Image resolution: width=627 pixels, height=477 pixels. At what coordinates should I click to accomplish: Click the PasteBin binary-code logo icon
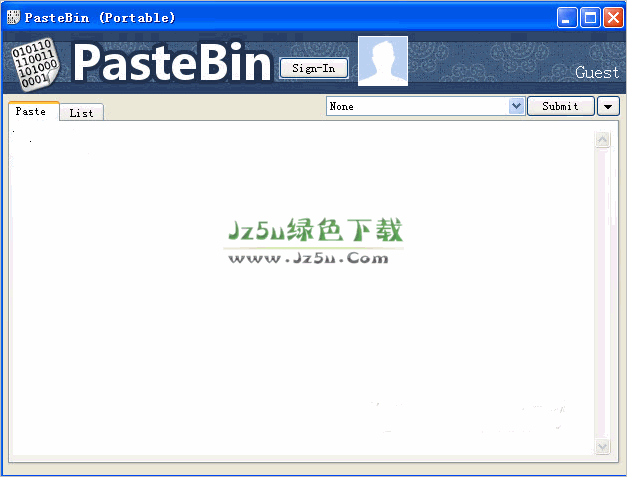coord(35,64)
